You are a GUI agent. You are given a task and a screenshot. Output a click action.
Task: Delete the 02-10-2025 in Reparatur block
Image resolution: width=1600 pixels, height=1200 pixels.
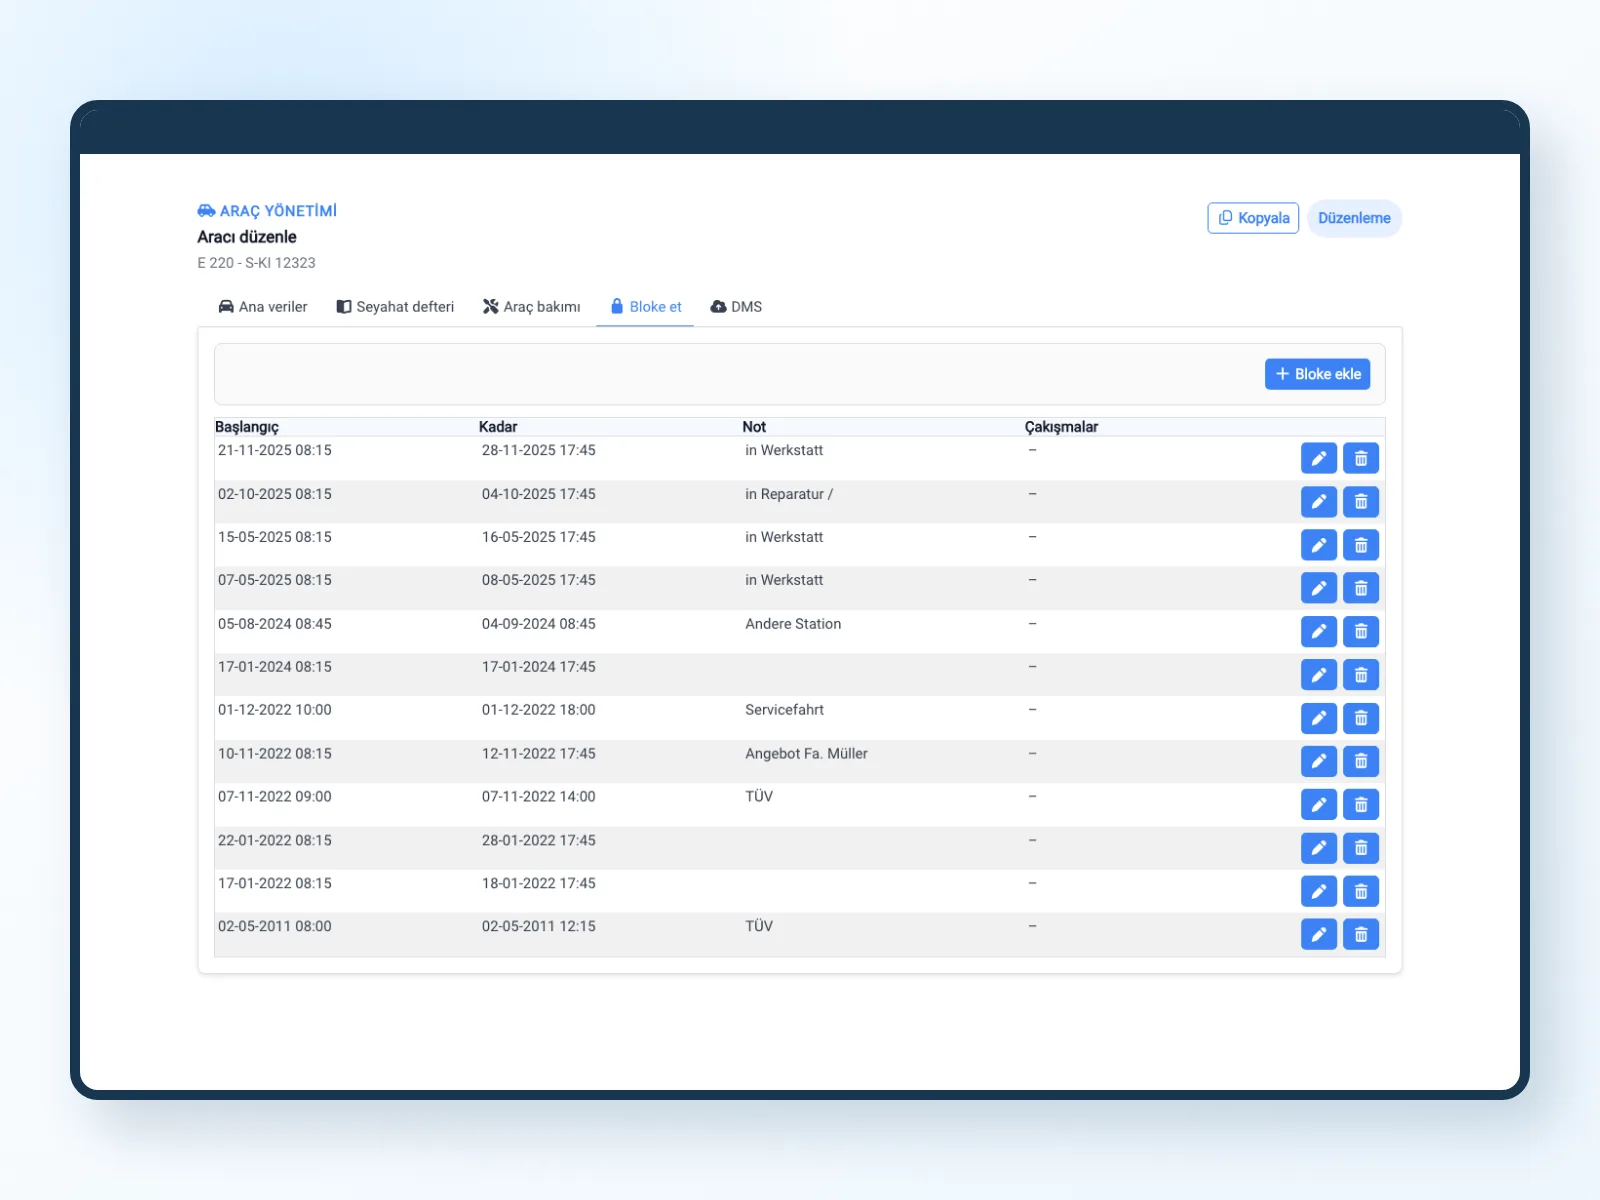point(1360,502)
